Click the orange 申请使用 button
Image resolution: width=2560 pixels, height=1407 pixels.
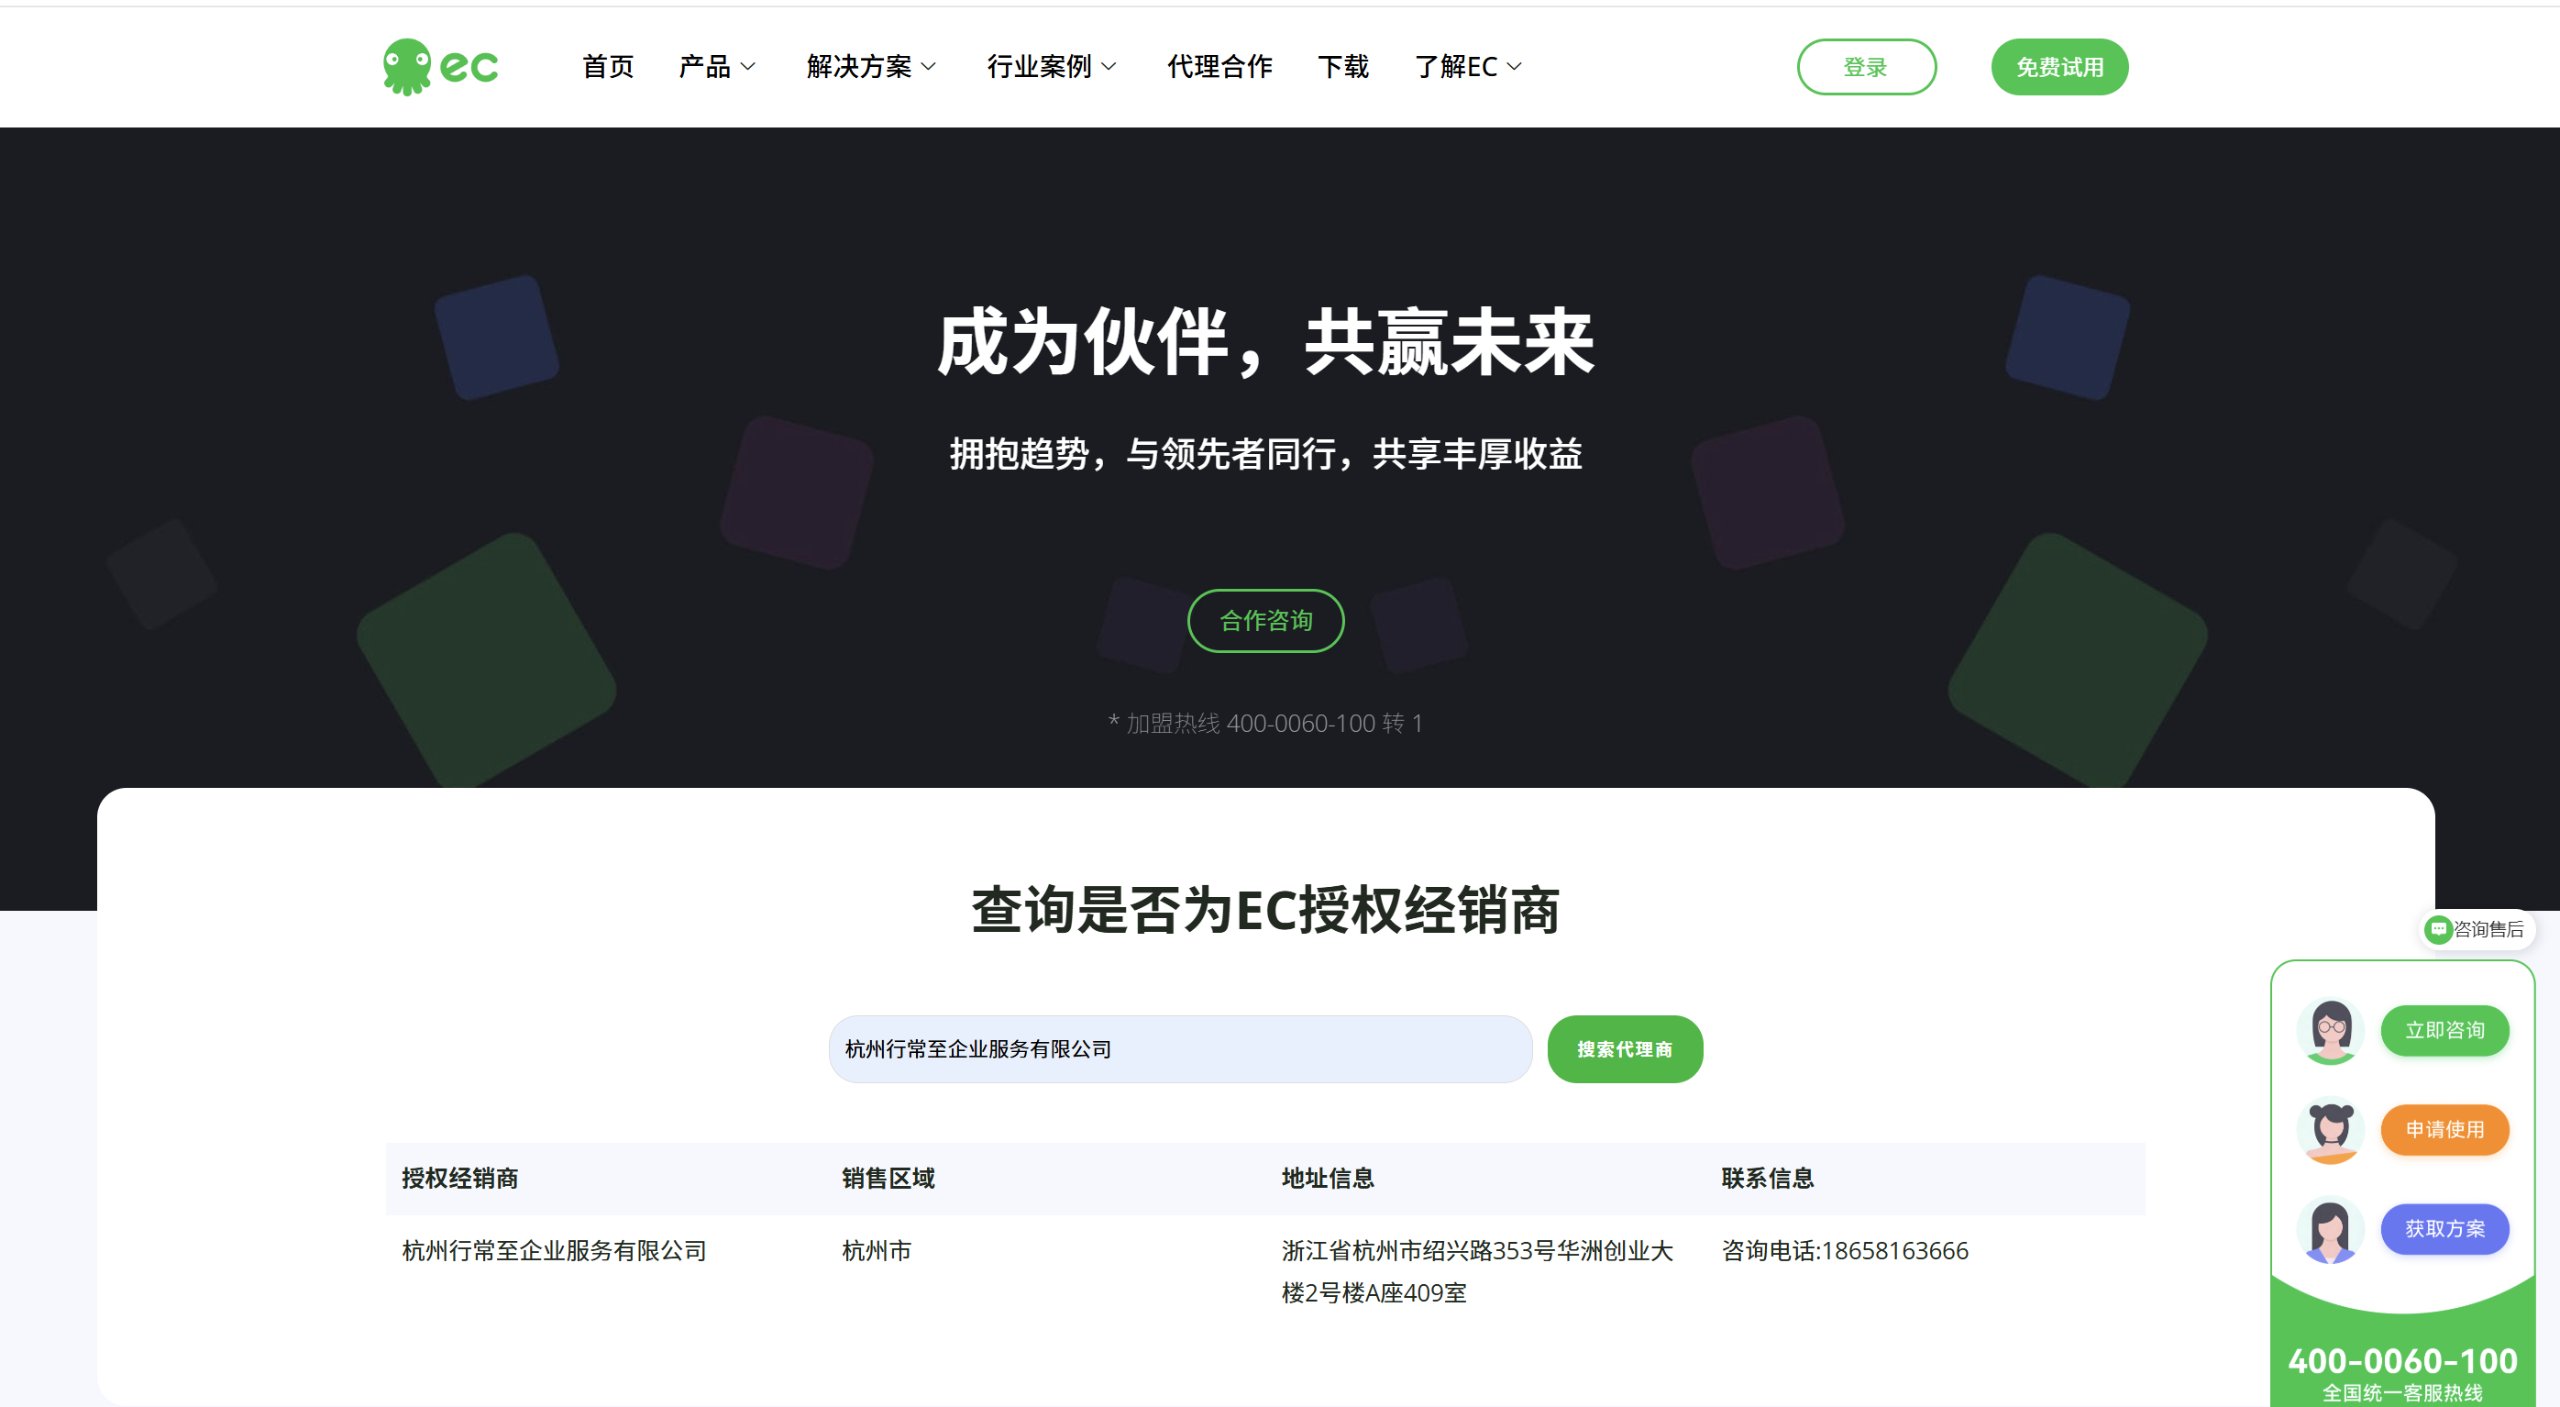[x=2445, y=1130]
